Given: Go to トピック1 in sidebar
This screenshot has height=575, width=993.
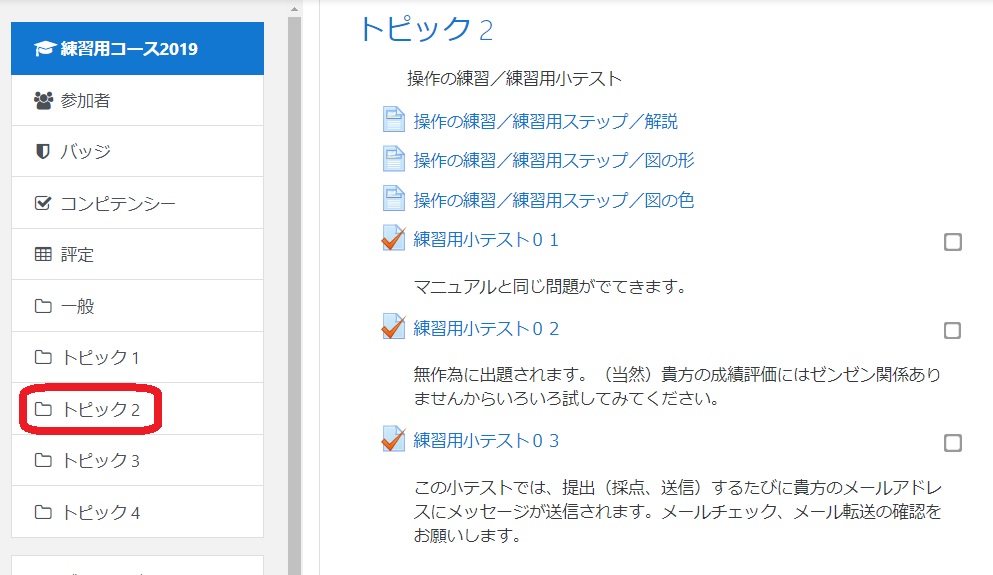Looking at the screenshot, I should pyautogui.click(x=137, y=357).
